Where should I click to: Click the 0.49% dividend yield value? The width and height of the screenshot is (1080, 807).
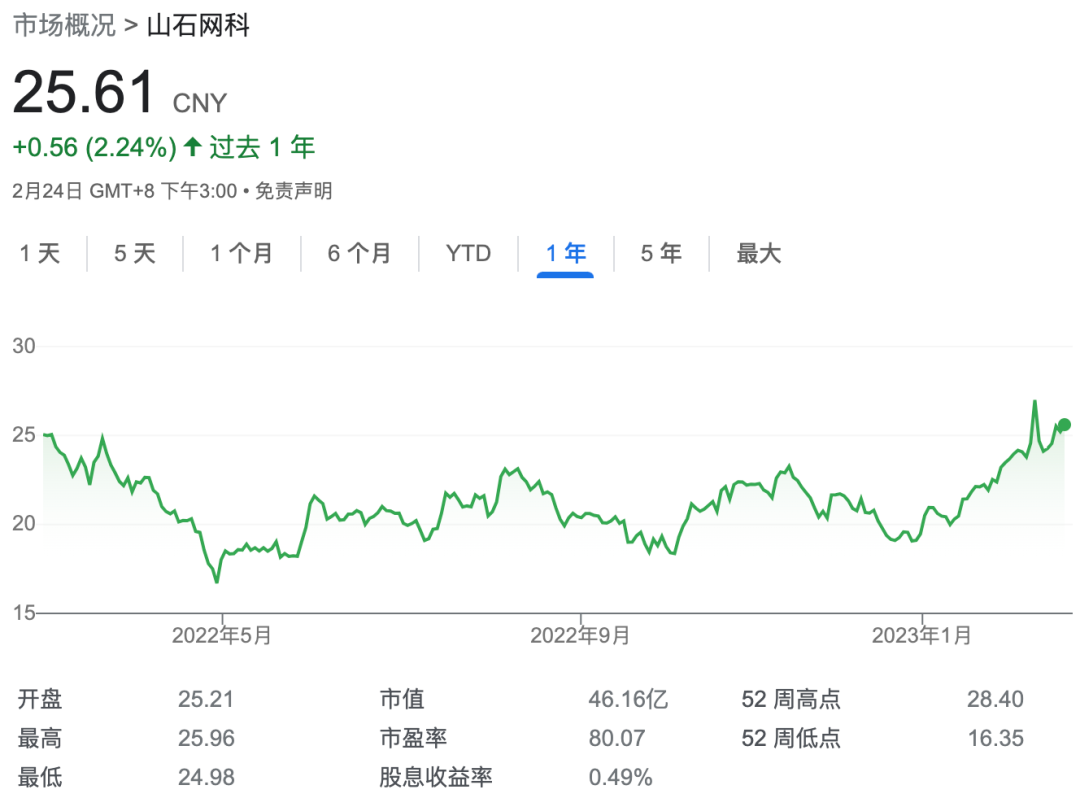620,777
